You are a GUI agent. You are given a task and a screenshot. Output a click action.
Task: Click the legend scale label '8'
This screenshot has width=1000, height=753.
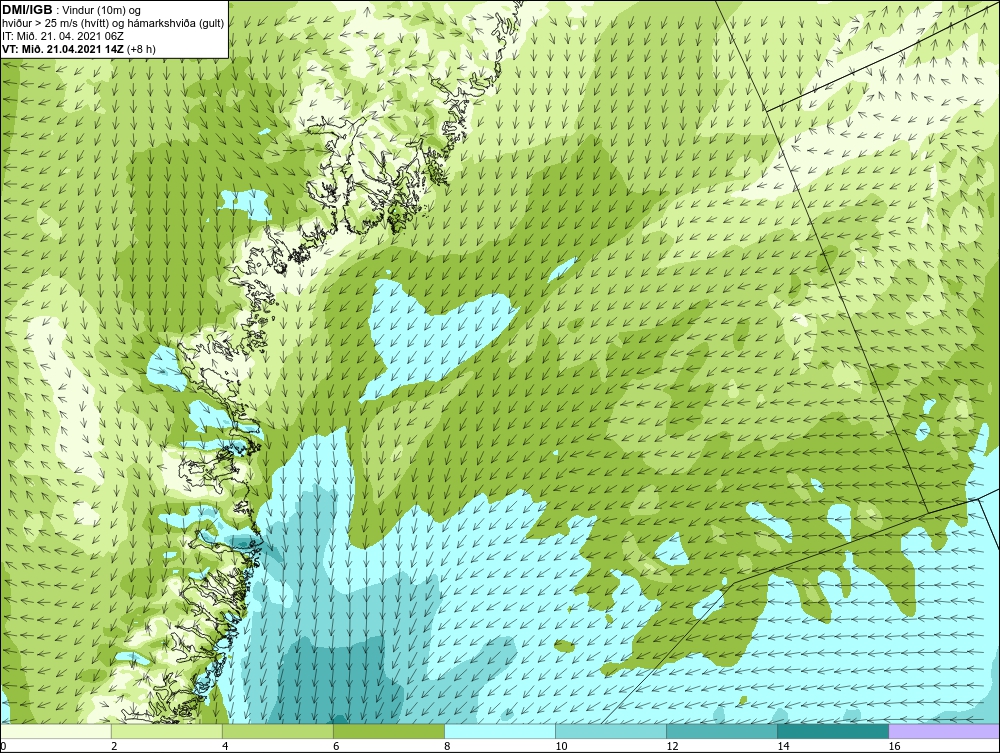click(x=448, y=747)
